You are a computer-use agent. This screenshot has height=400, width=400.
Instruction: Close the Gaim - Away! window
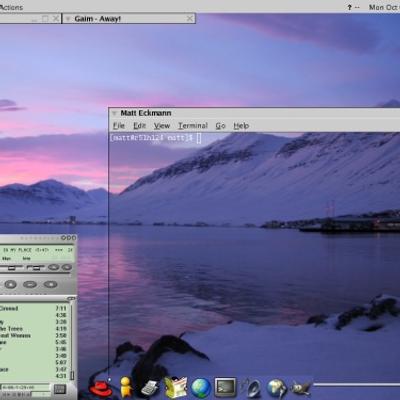tap(190, 19)
